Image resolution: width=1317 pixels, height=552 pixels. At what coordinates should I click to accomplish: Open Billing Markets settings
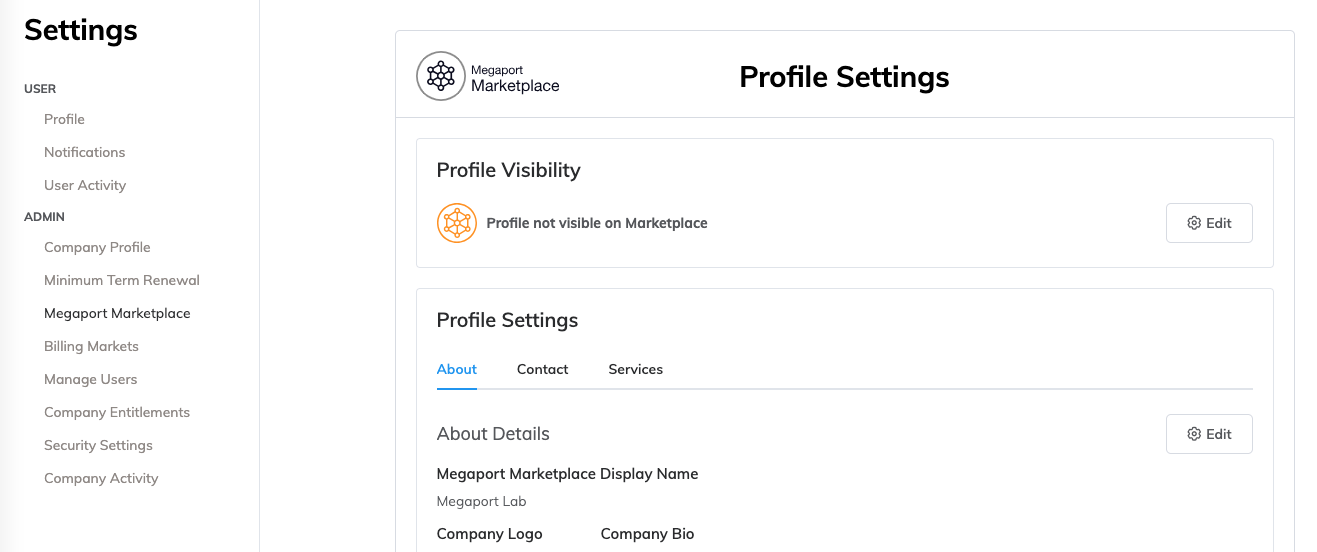click(91, 346)
